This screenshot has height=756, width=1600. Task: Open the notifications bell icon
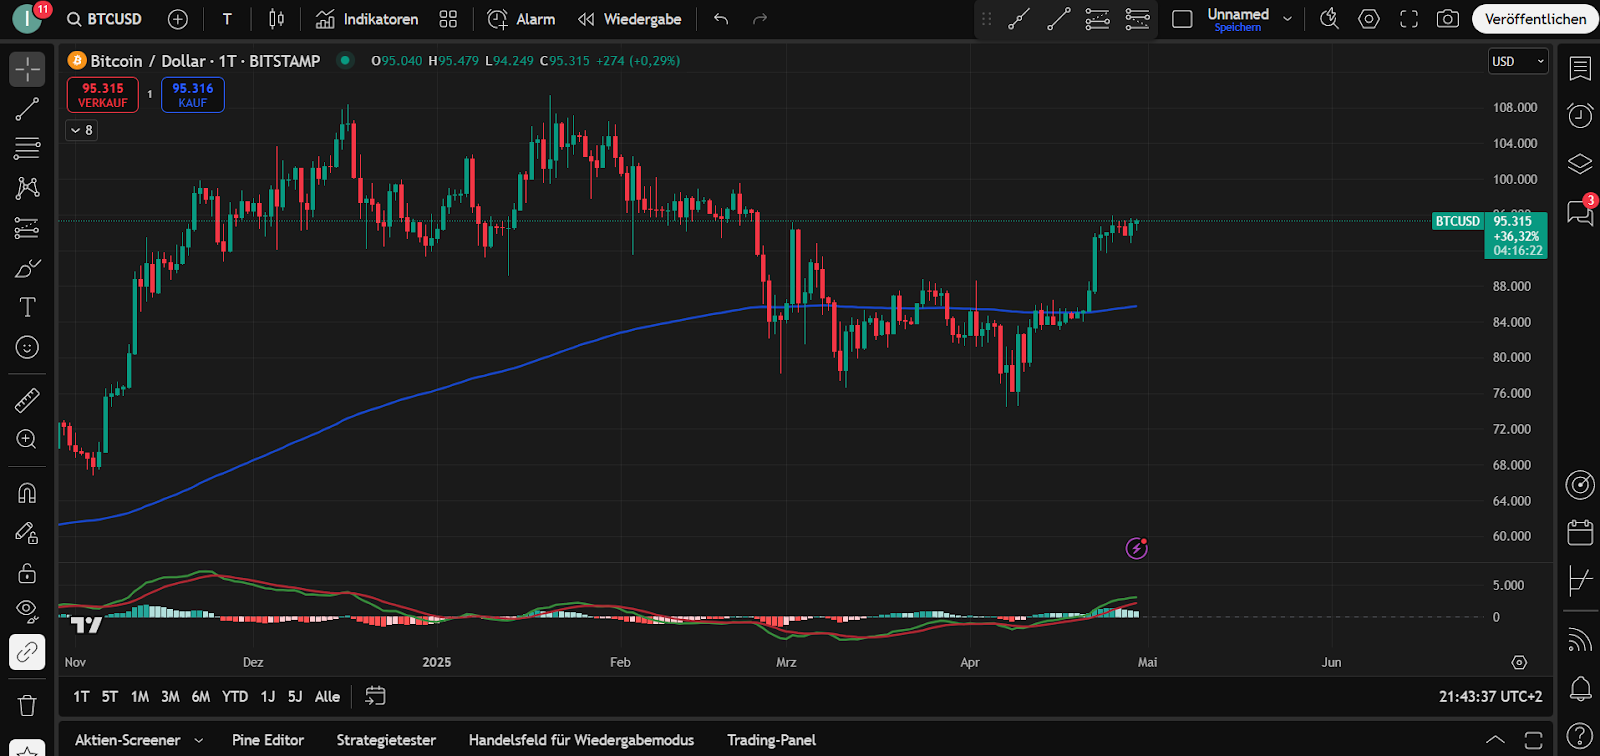tap(1580, 688)
